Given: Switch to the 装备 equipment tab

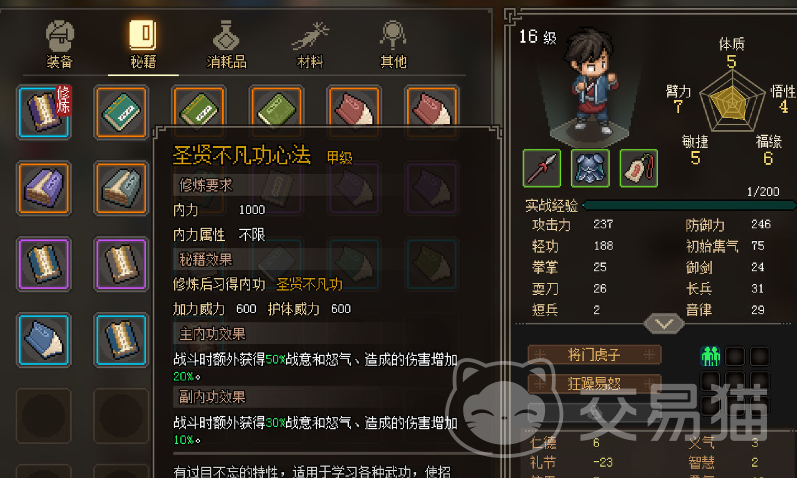Looking at the screenshot, I should pyautogui.click(x=60, y=45).
